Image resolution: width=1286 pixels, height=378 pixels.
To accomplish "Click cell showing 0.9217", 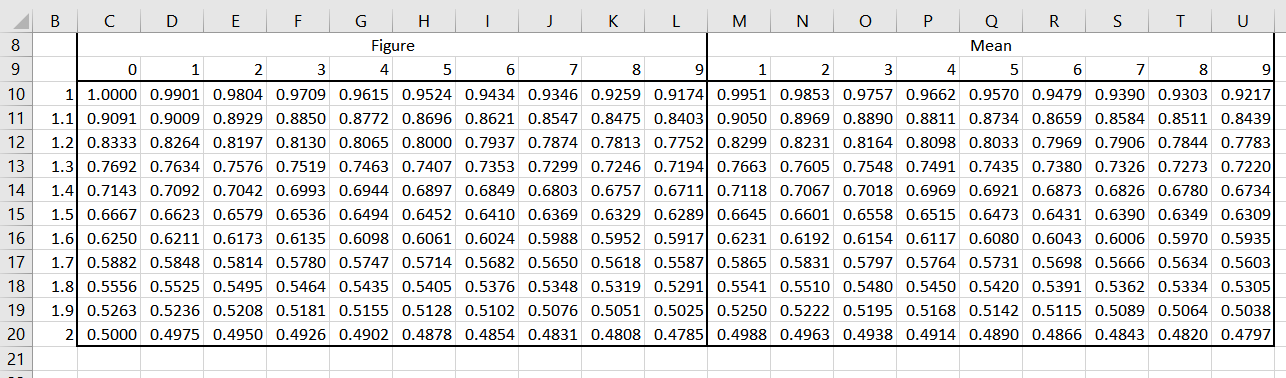I will (1243, 95).
